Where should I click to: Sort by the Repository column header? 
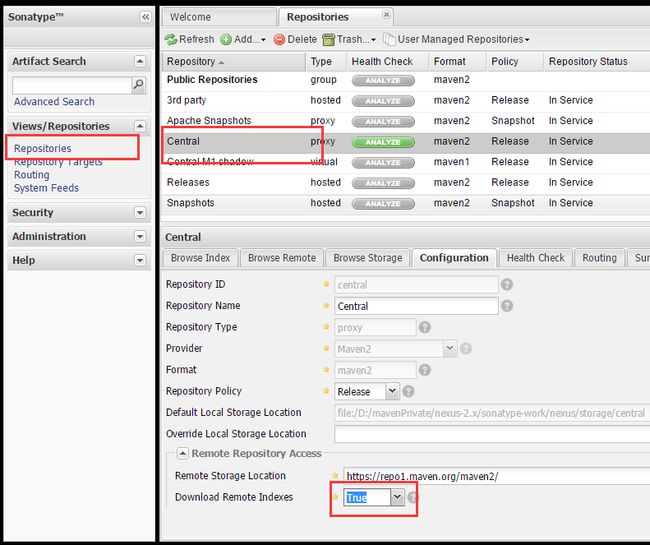point(233,61)
